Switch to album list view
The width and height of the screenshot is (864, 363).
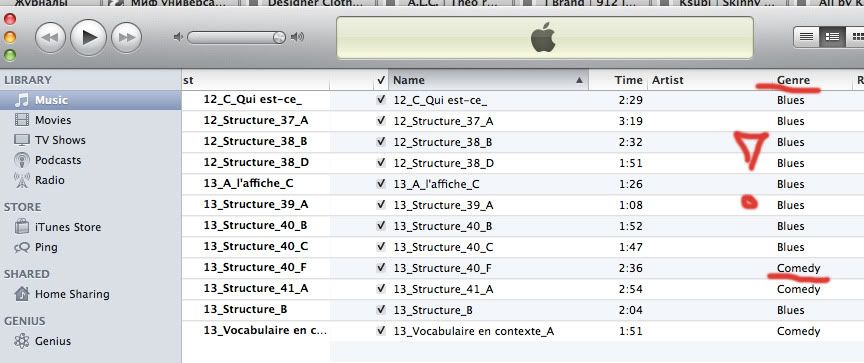(831, 37)
